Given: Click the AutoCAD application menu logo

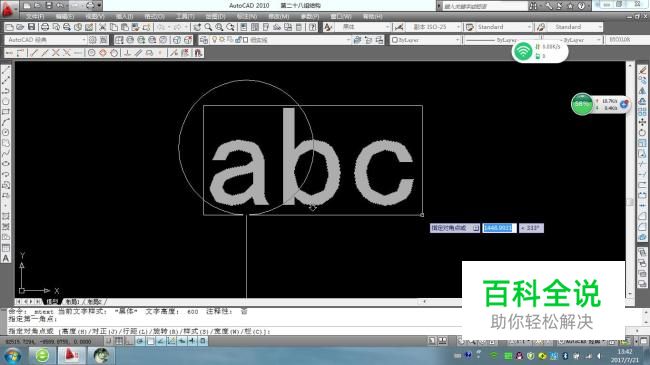Looking at the screenshot, I should point(8,9).
